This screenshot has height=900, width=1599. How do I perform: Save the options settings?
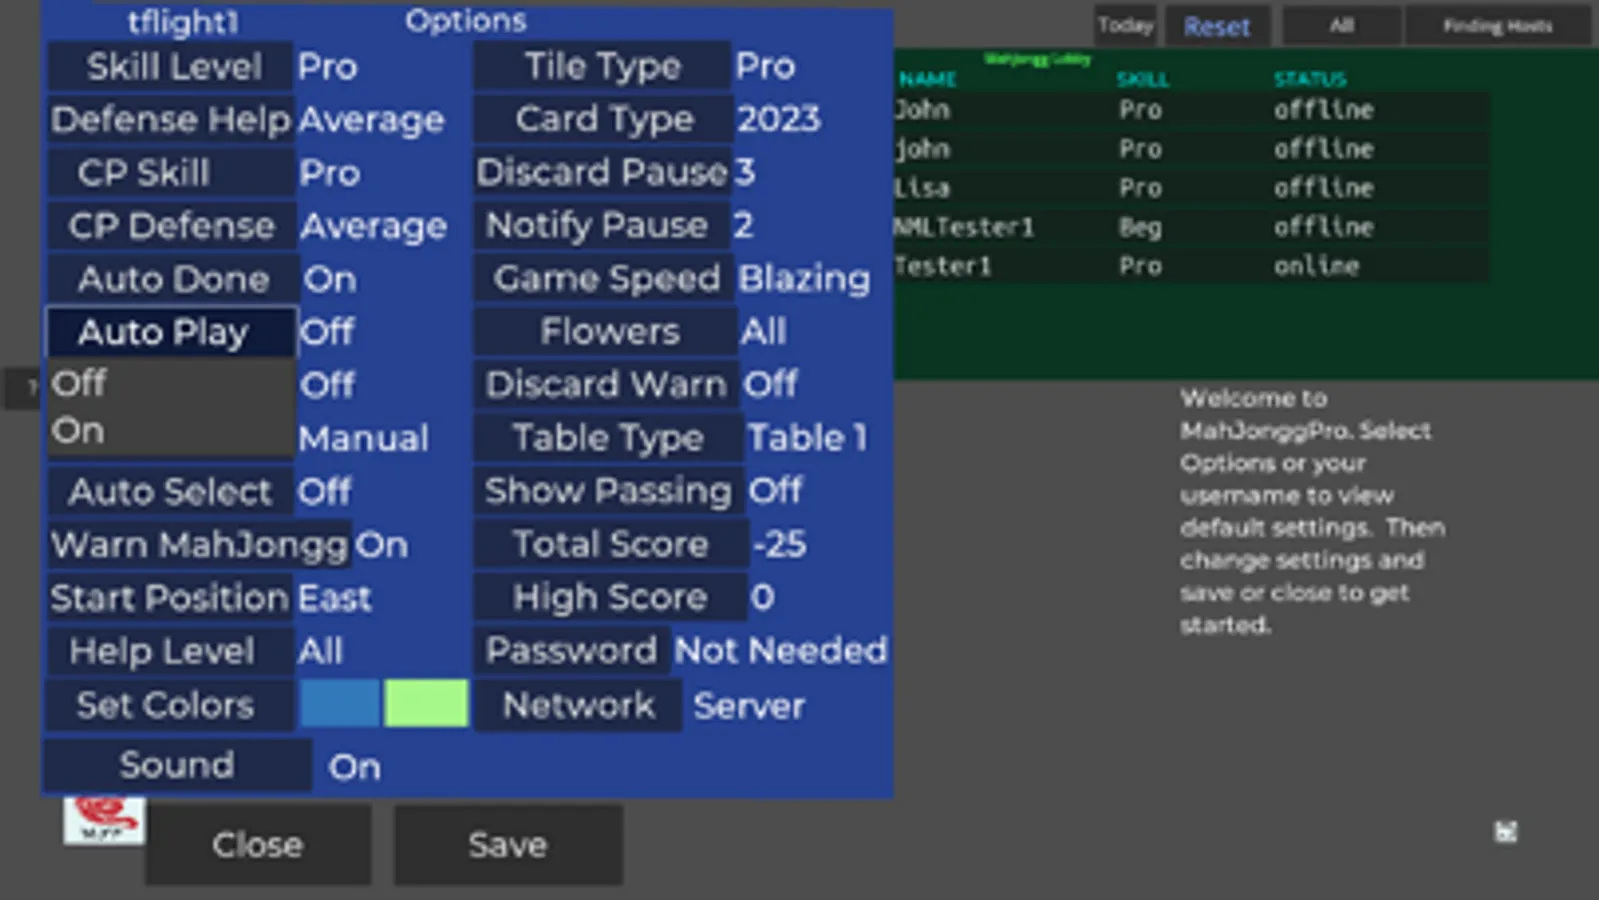click(x=508, y=844)
